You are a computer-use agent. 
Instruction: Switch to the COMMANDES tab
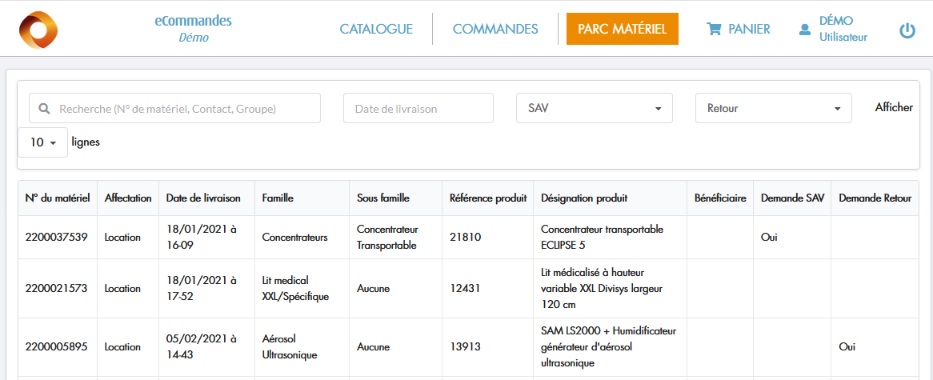(x=495, y=29)
